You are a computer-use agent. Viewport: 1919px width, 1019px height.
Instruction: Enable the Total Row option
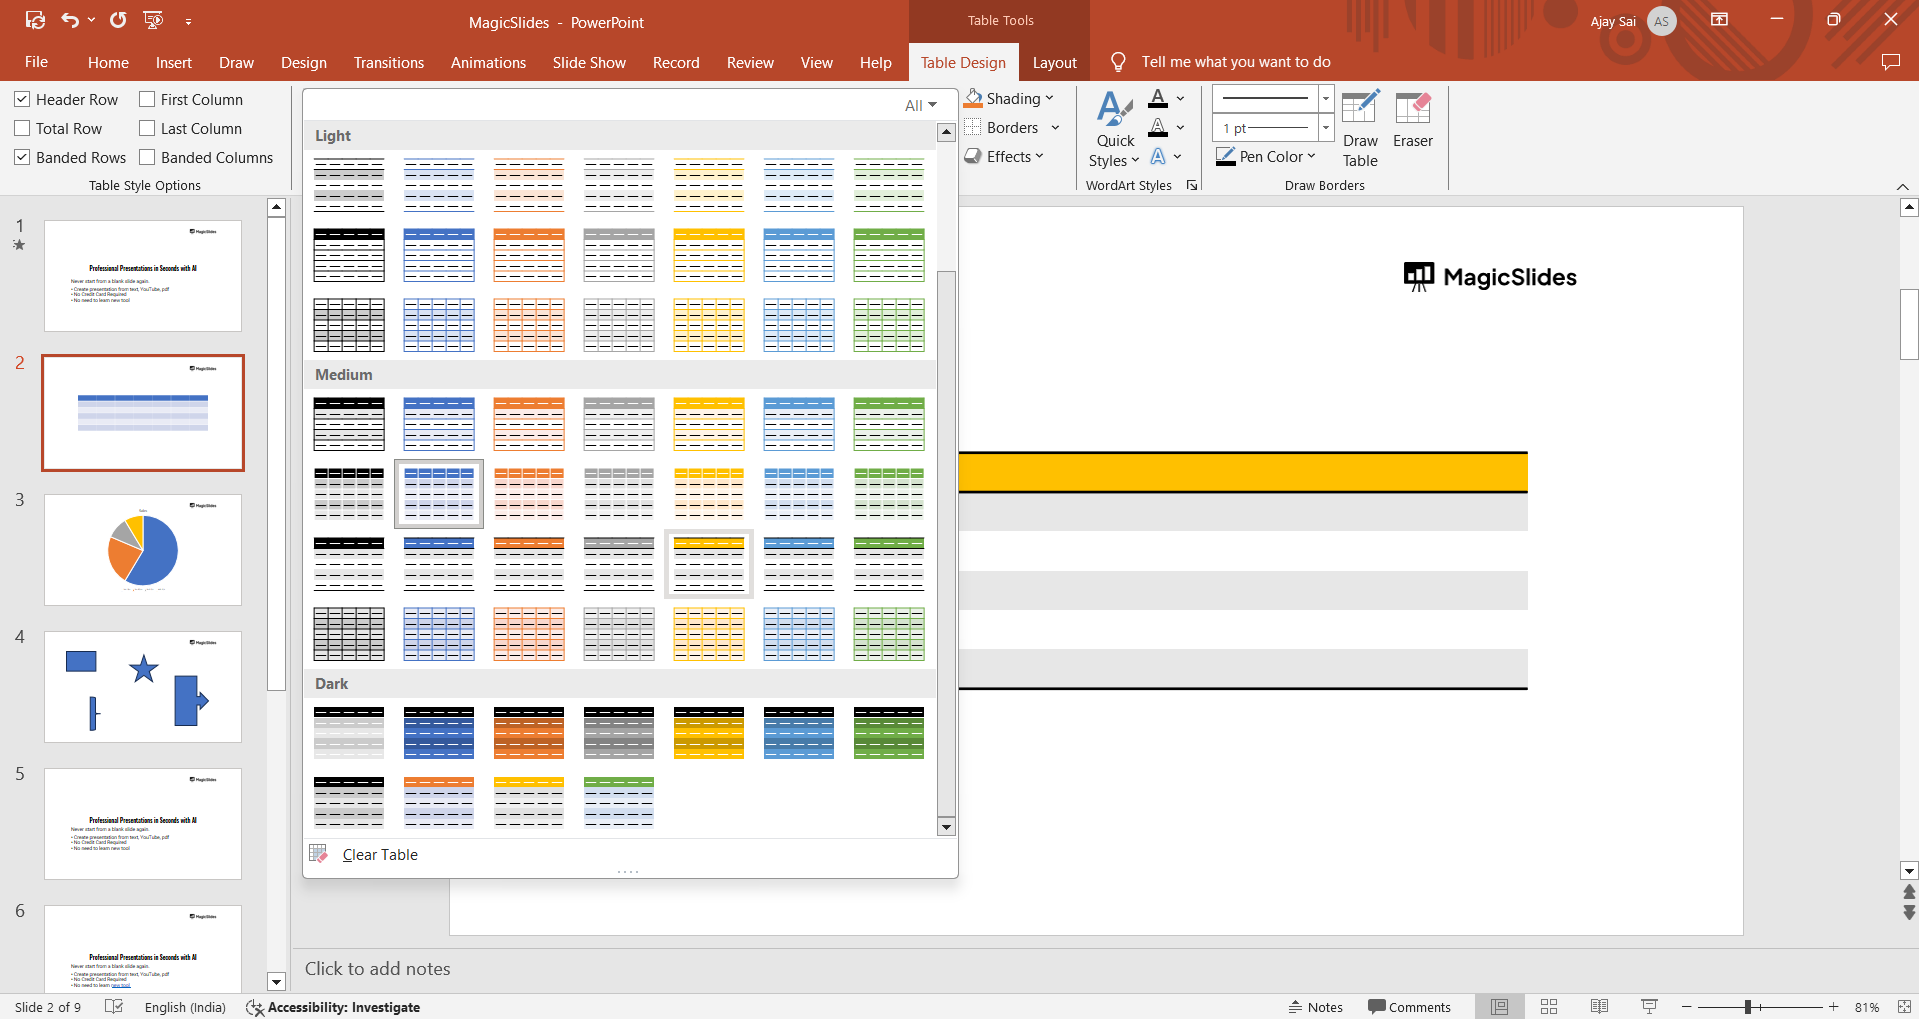coord(22,129)
